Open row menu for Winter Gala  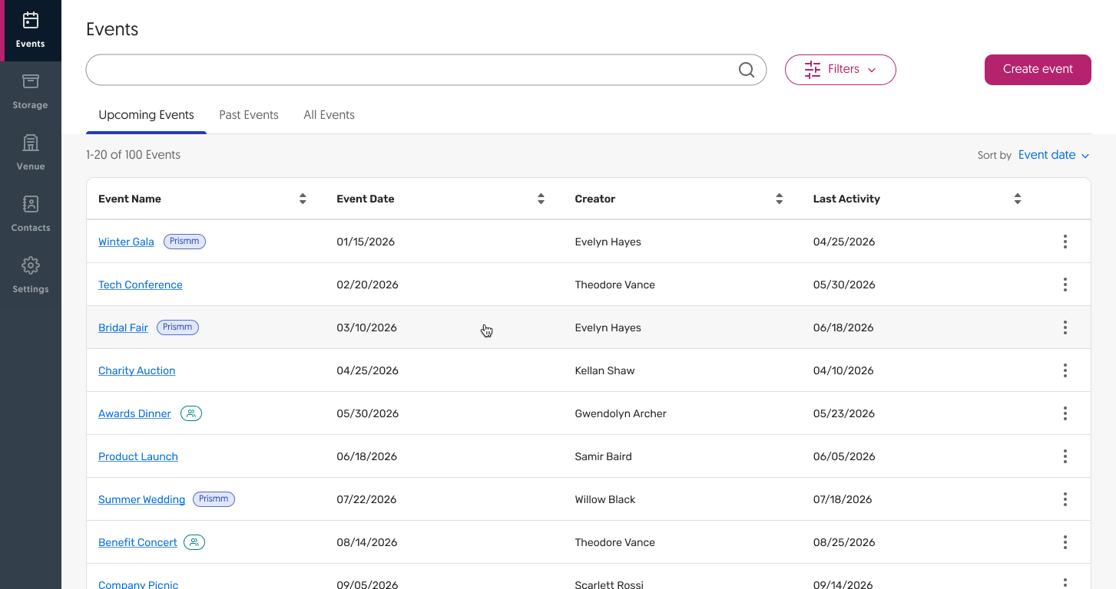(x=1065, y=242)
